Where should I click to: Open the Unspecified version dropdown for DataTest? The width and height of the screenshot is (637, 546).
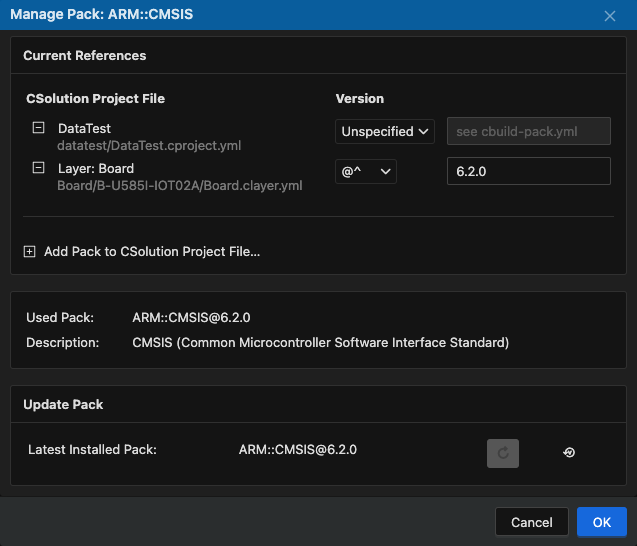pos(385,131)
